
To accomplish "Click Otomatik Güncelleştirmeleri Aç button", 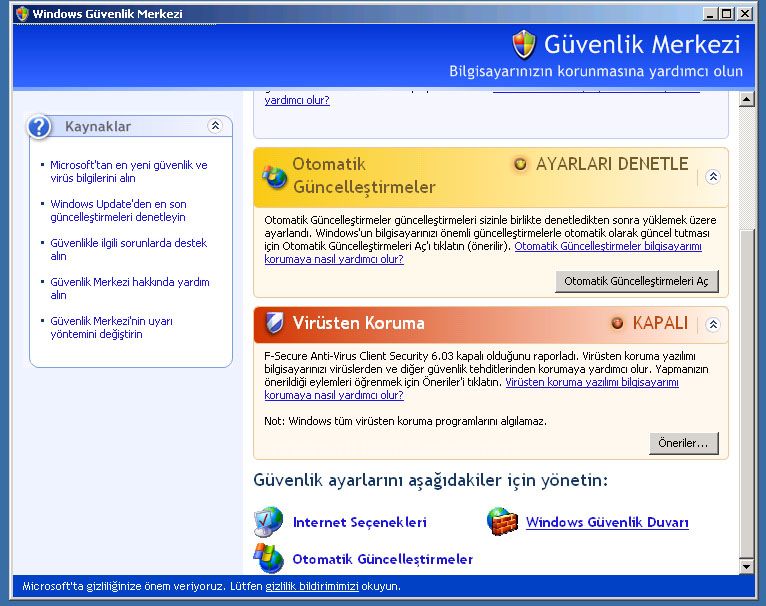I will [x=637, y=281].
